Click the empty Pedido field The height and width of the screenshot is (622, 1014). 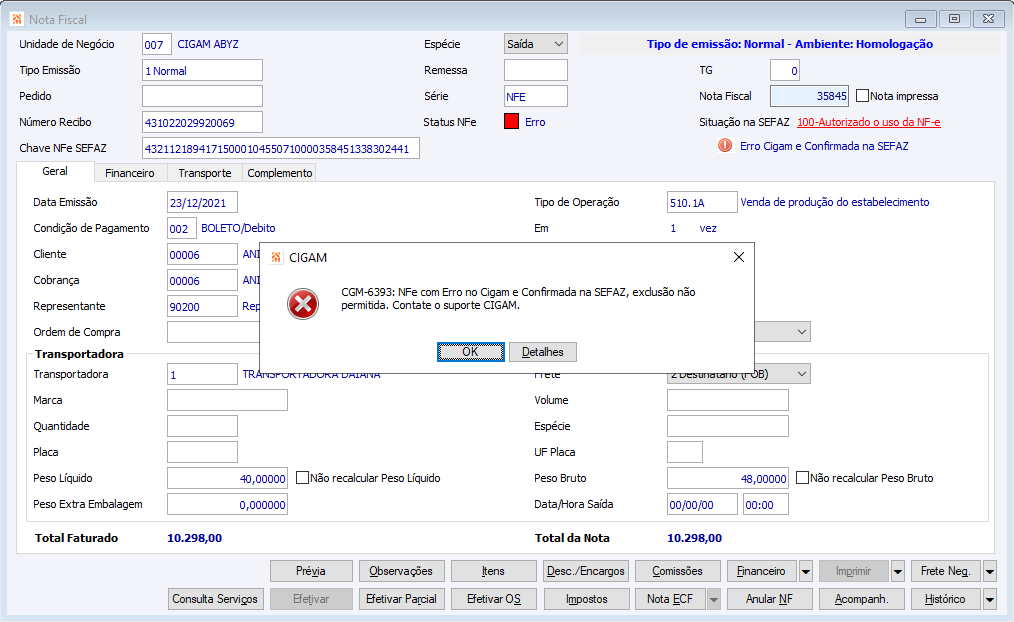coord(202,96)
